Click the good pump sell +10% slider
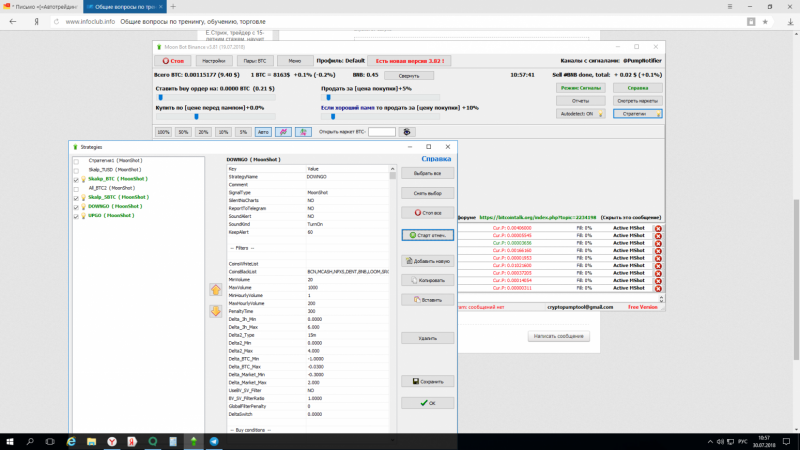800x450 pixels. point(381,117)
